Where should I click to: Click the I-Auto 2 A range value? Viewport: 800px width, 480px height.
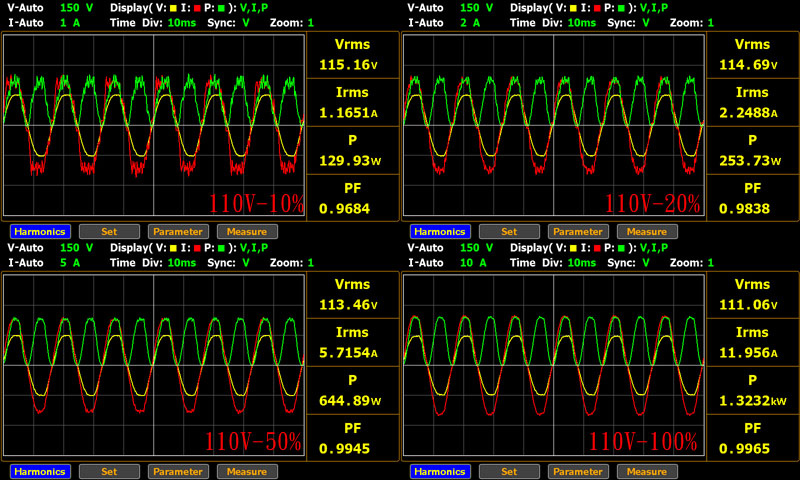[x=470, y=23]
